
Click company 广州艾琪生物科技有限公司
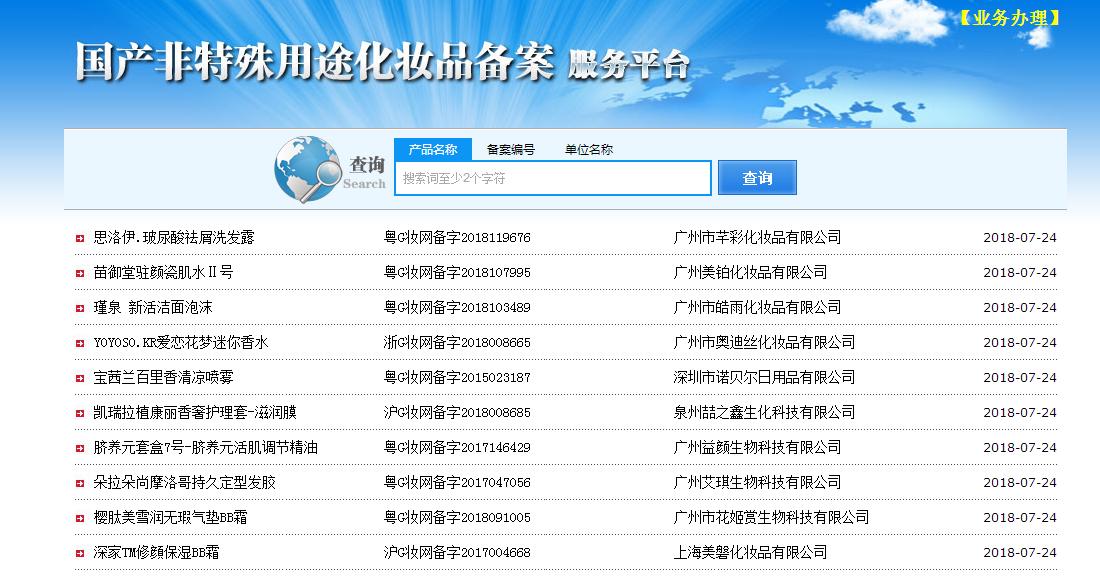pyautogui.click(x=758, y=482)
